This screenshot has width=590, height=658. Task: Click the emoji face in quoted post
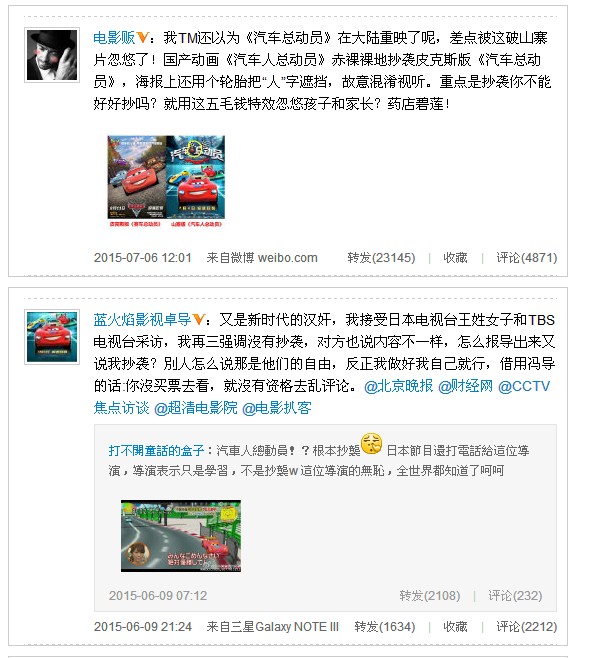coord(371,444)
